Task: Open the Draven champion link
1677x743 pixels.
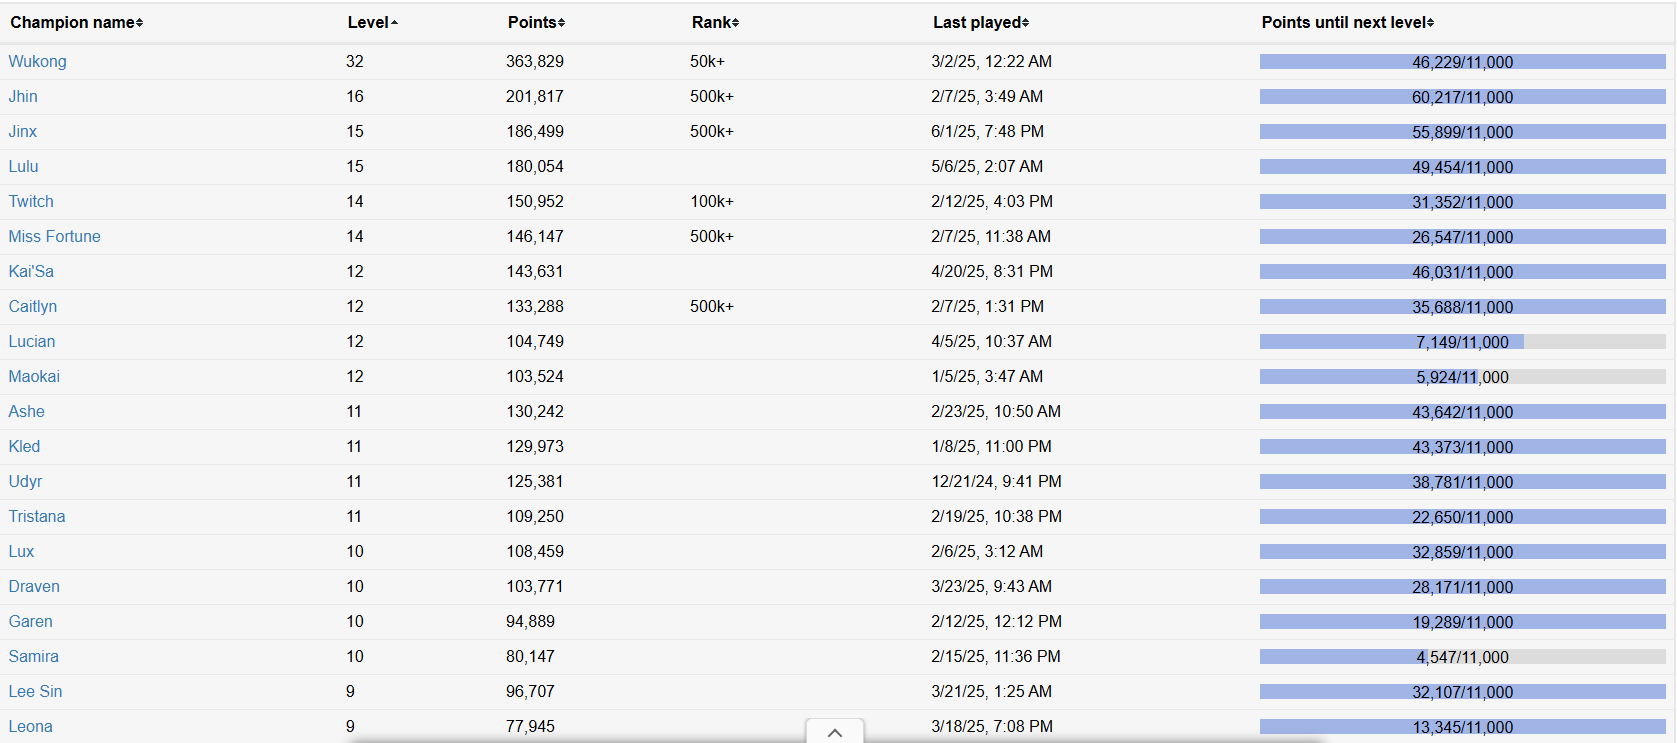Action: (x=34, y=586)
